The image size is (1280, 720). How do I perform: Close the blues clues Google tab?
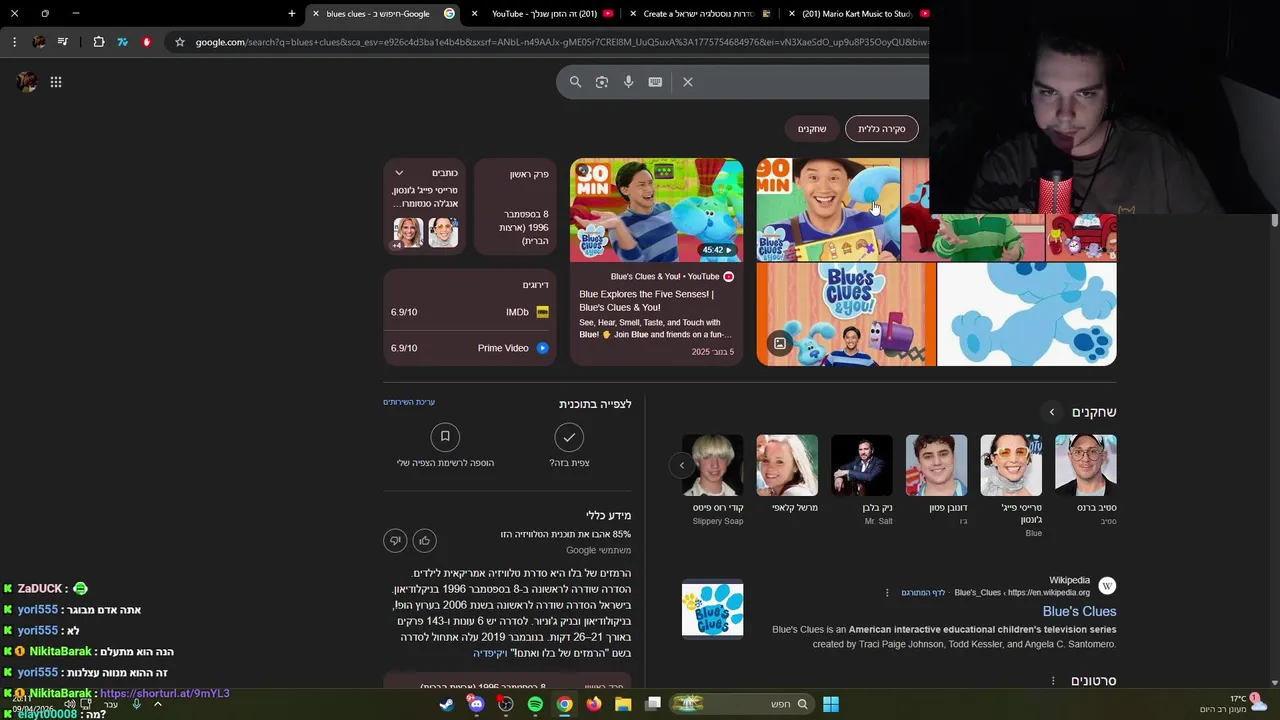(x=316, y=13)
